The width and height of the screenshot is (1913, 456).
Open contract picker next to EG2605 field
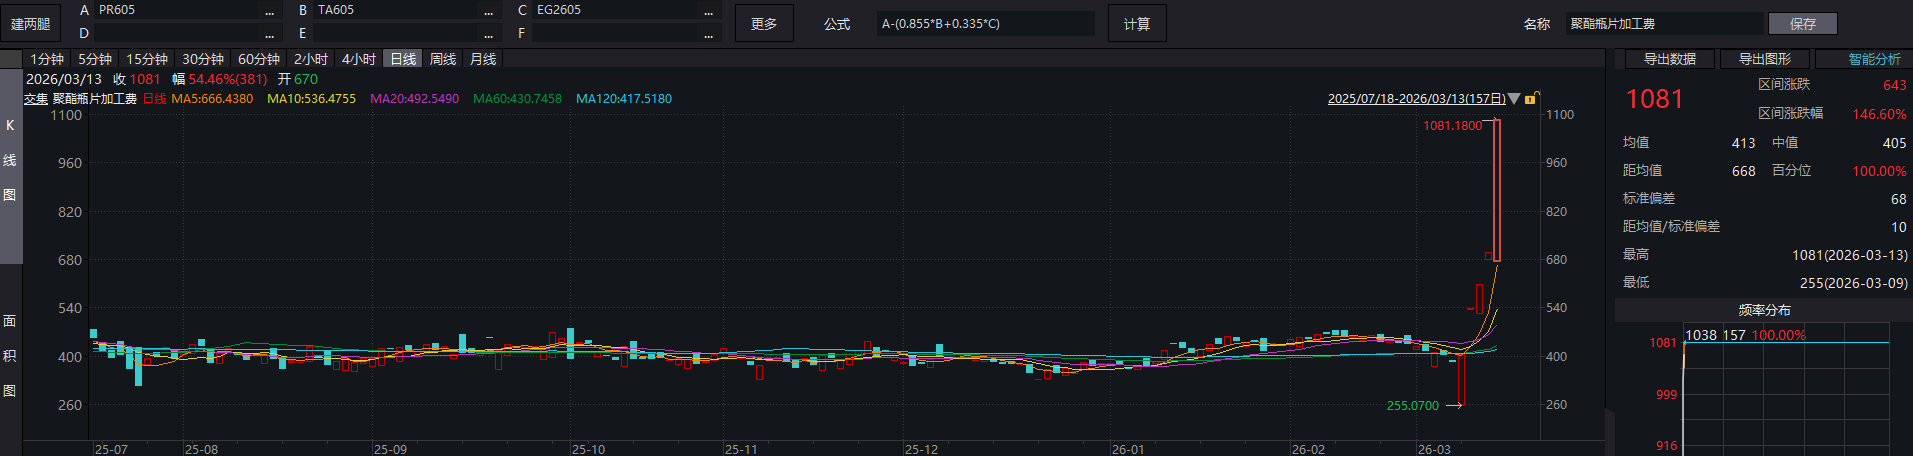708,10
